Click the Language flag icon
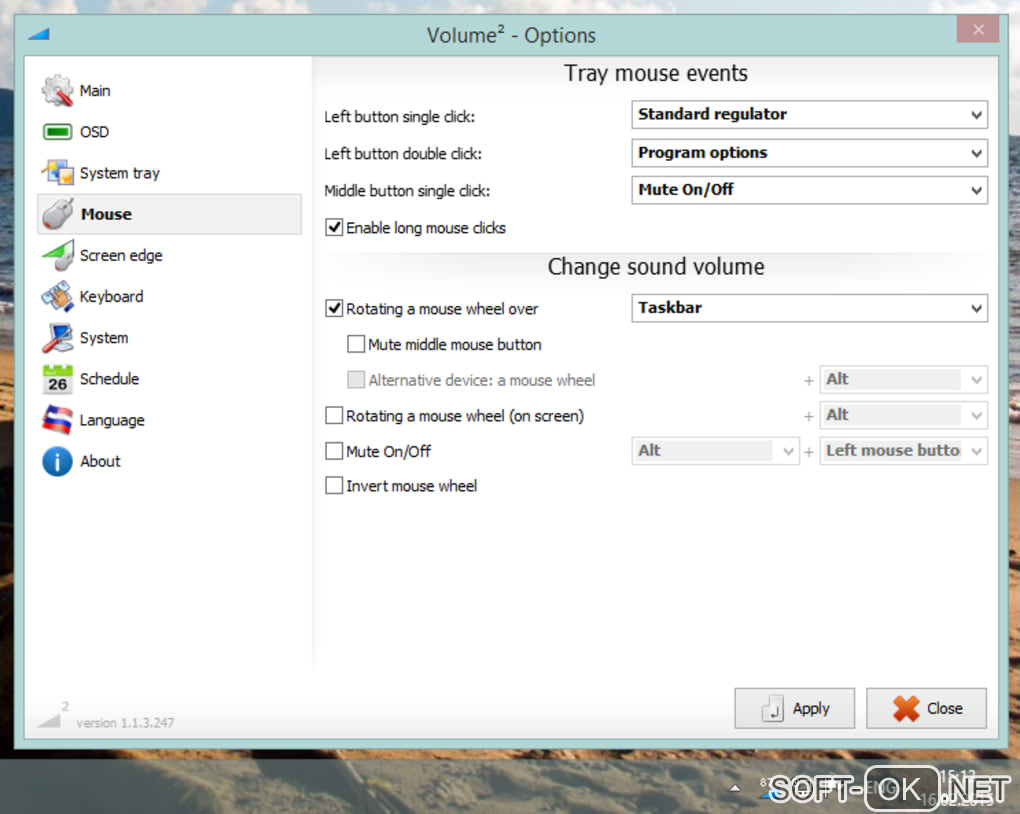 57,420
